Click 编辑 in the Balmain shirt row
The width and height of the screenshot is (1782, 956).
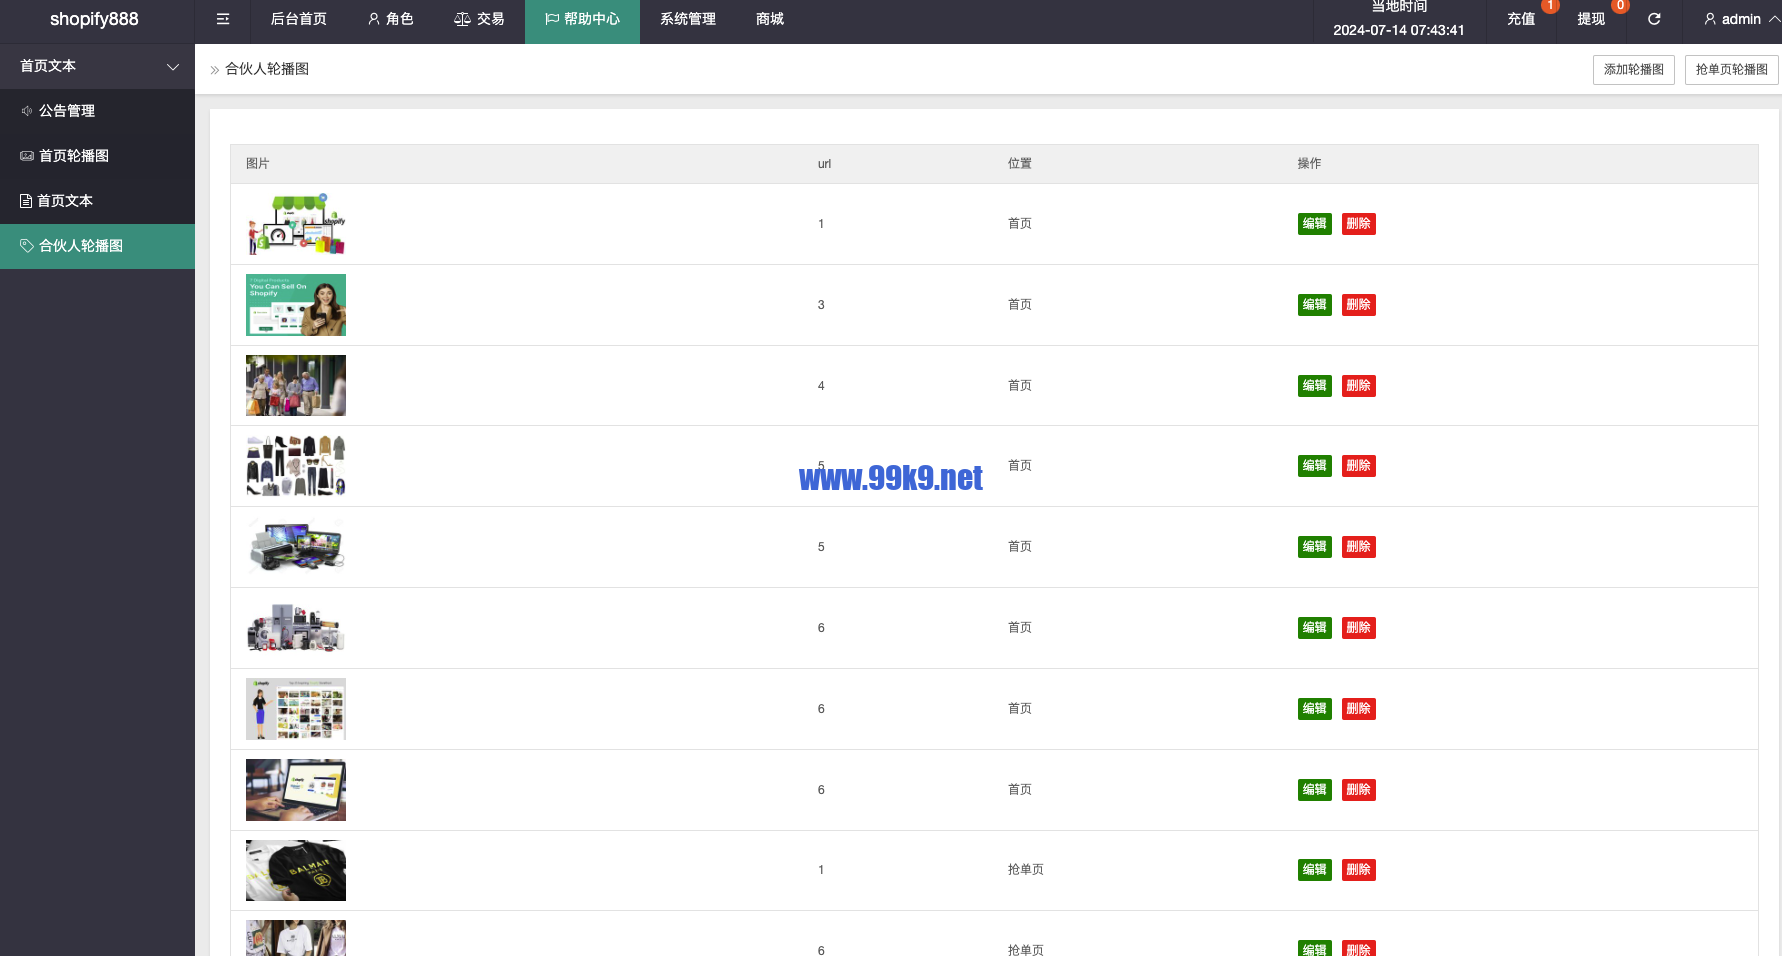[1315, 870]
